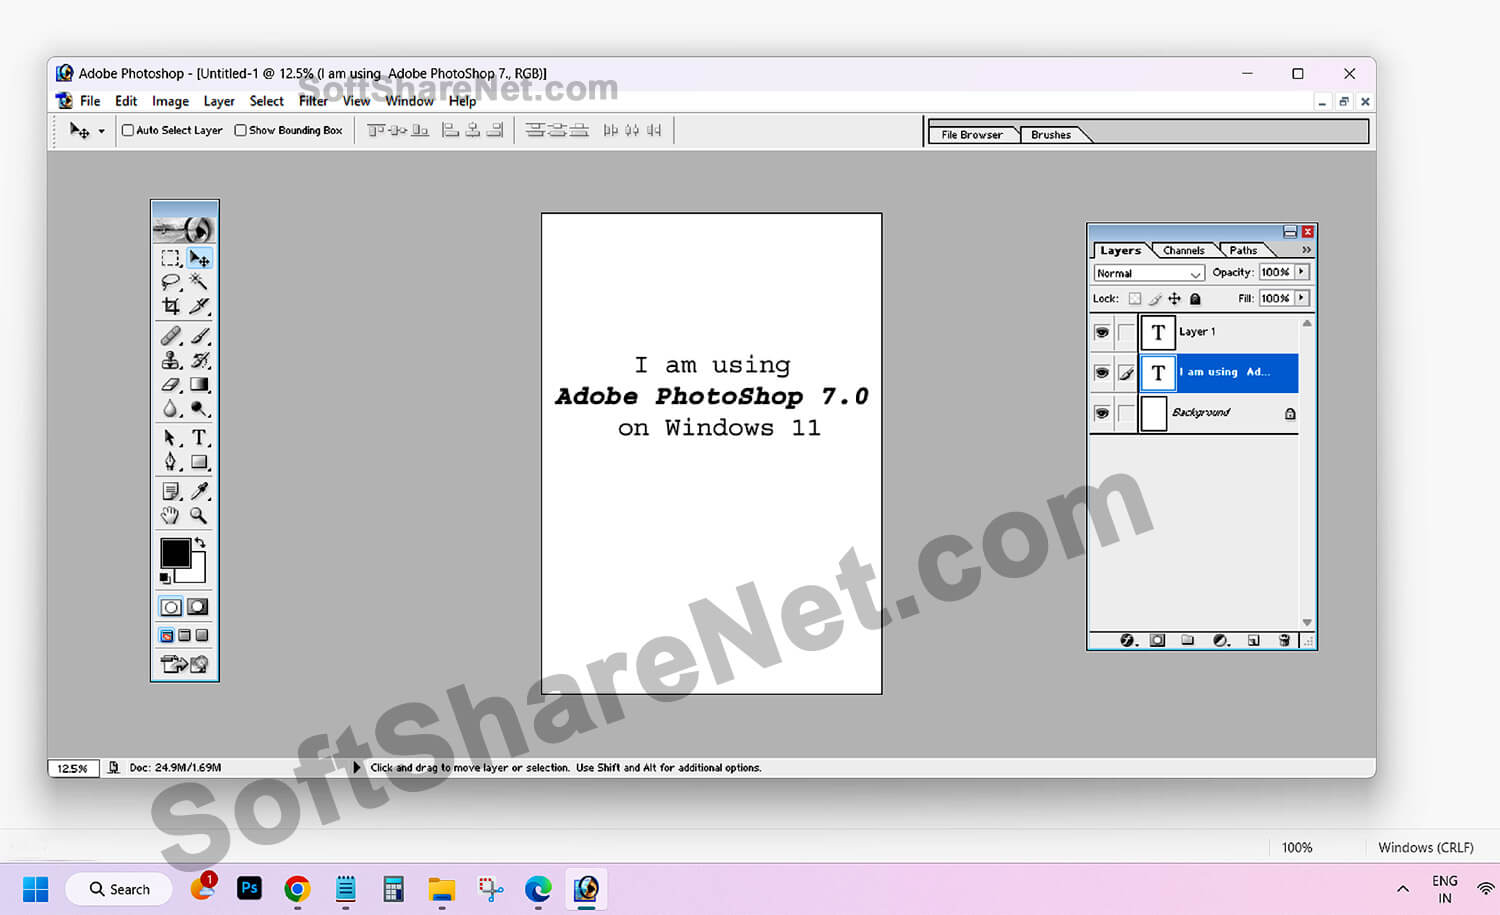
Task: Open the Fill slider arrow
Action: tap(1301, 298)
